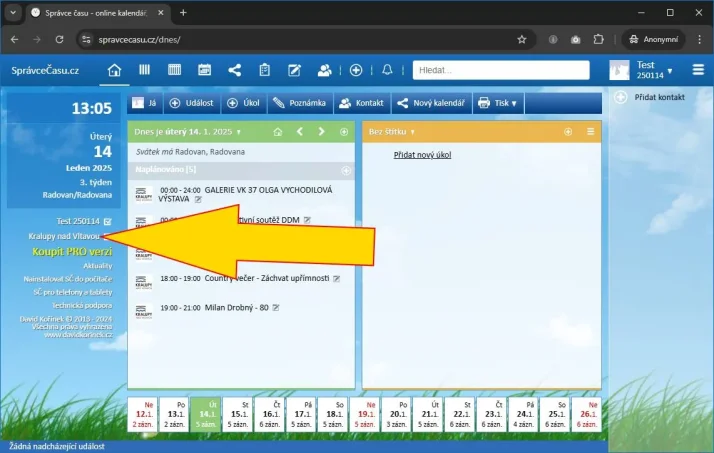Click plus icon in Naplánováno section header
Screen dimensions: 714x453
point(345,170)
